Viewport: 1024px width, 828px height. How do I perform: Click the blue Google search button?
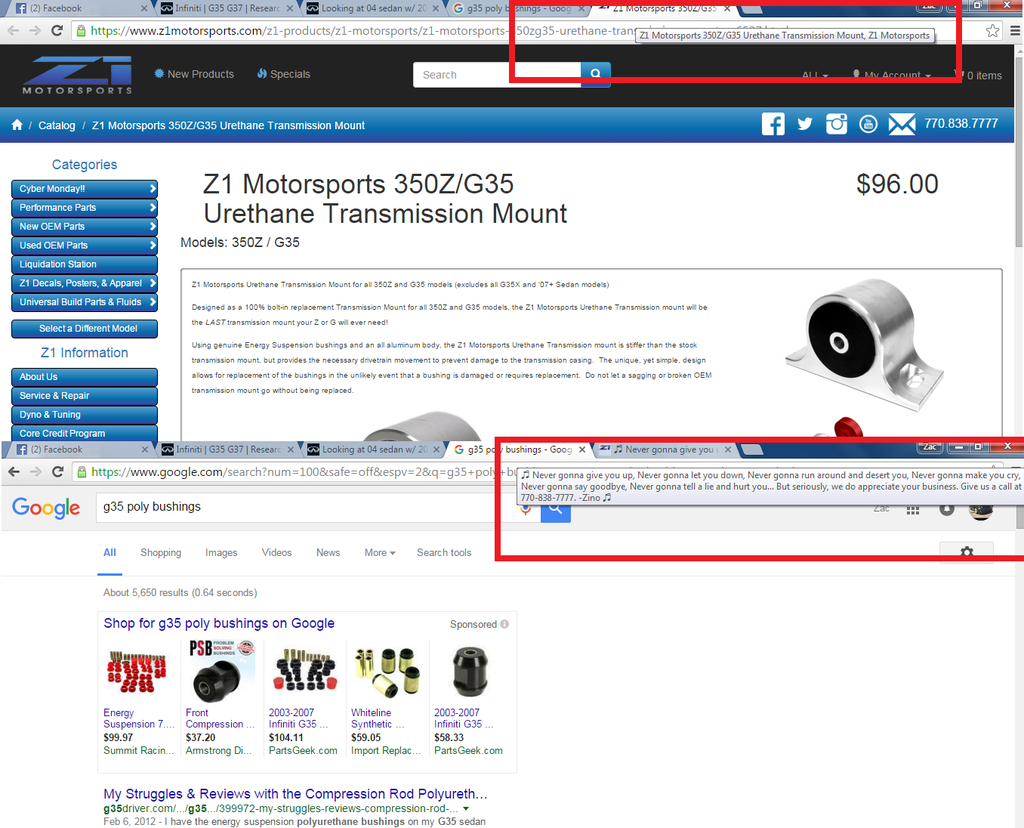click(556, 508)
